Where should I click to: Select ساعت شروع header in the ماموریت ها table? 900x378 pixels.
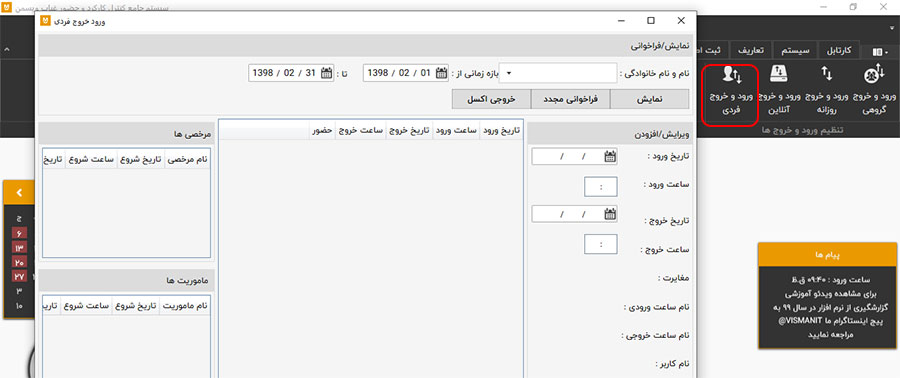(x=87, y=306)
